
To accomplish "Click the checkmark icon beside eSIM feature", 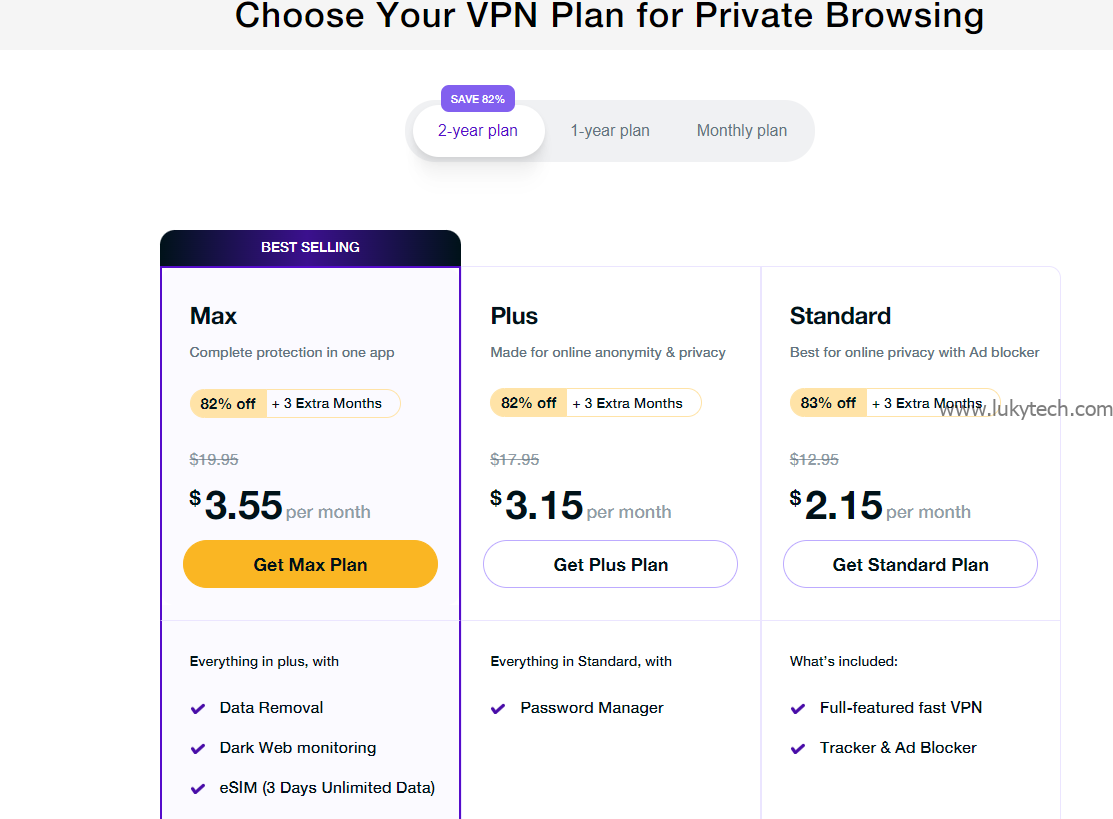I will click(198, 789).
